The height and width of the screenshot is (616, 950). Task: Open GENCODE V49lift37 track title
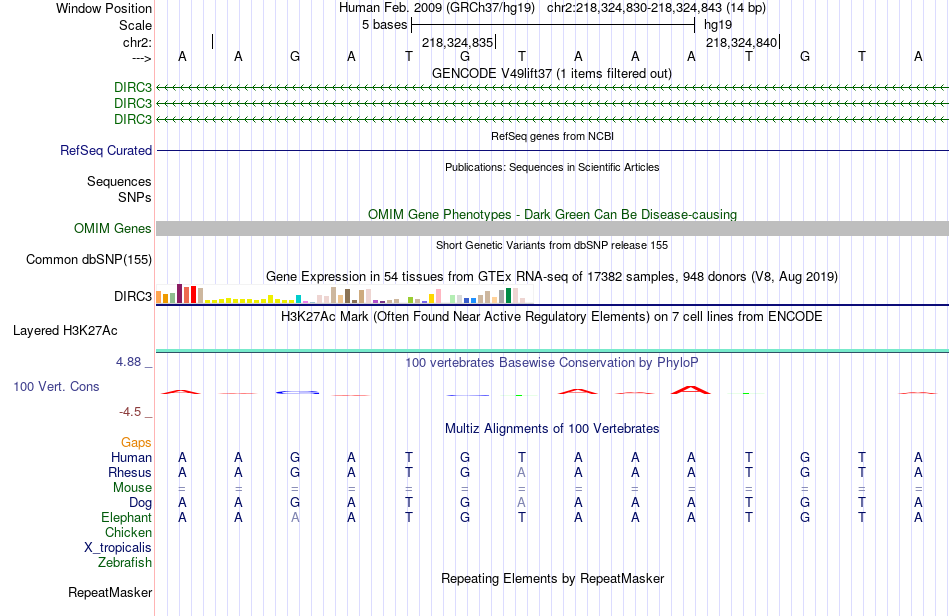[552, 73]
